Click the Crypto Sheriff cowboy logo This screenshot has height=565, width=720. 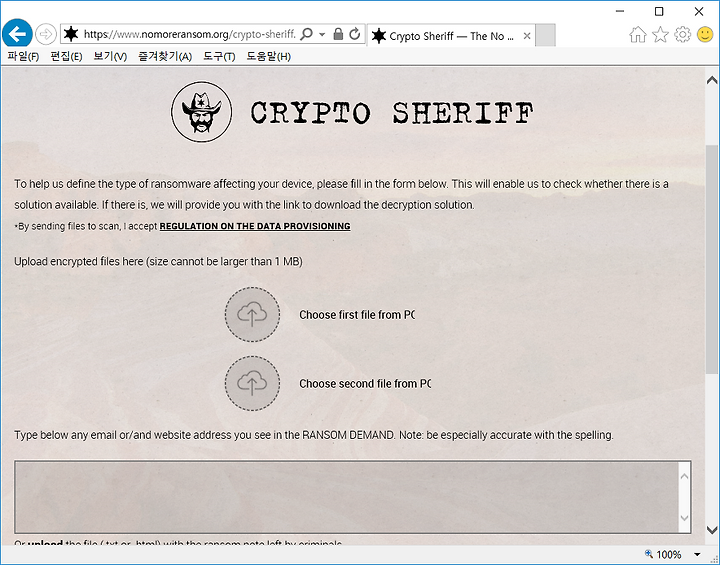pyautogui.click(x=202, y=112)
